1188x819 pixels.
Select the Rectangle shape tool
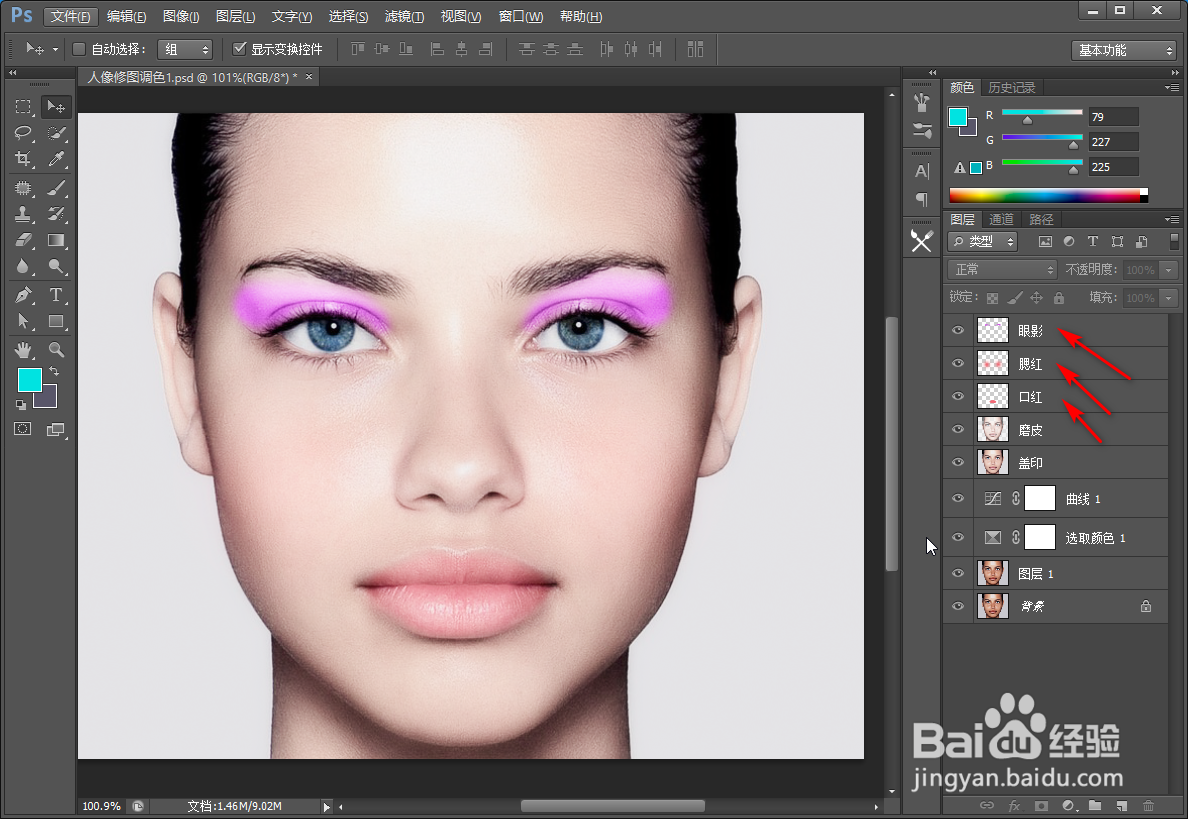click(x=56, y=321)
